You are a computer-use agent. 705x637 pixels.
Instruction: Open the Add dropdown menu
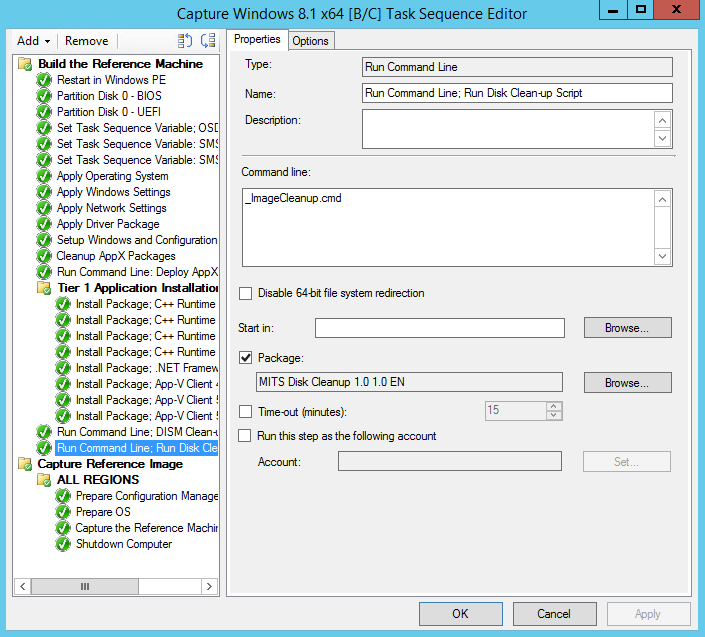34,41
